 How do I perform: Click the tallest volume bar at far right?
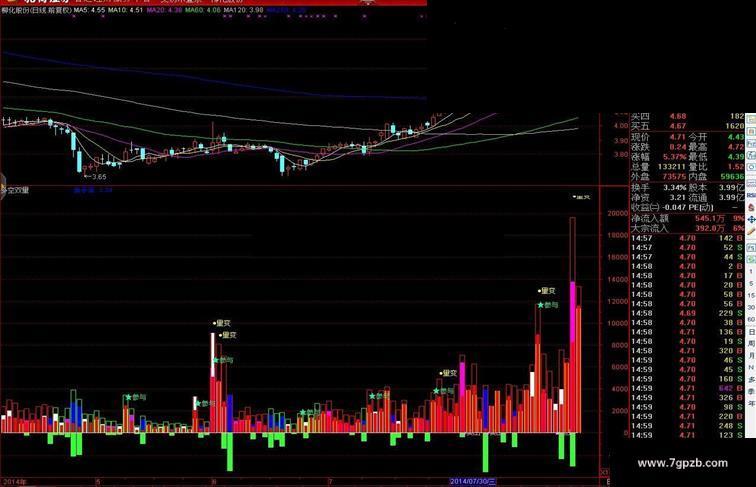coord(573,325)
